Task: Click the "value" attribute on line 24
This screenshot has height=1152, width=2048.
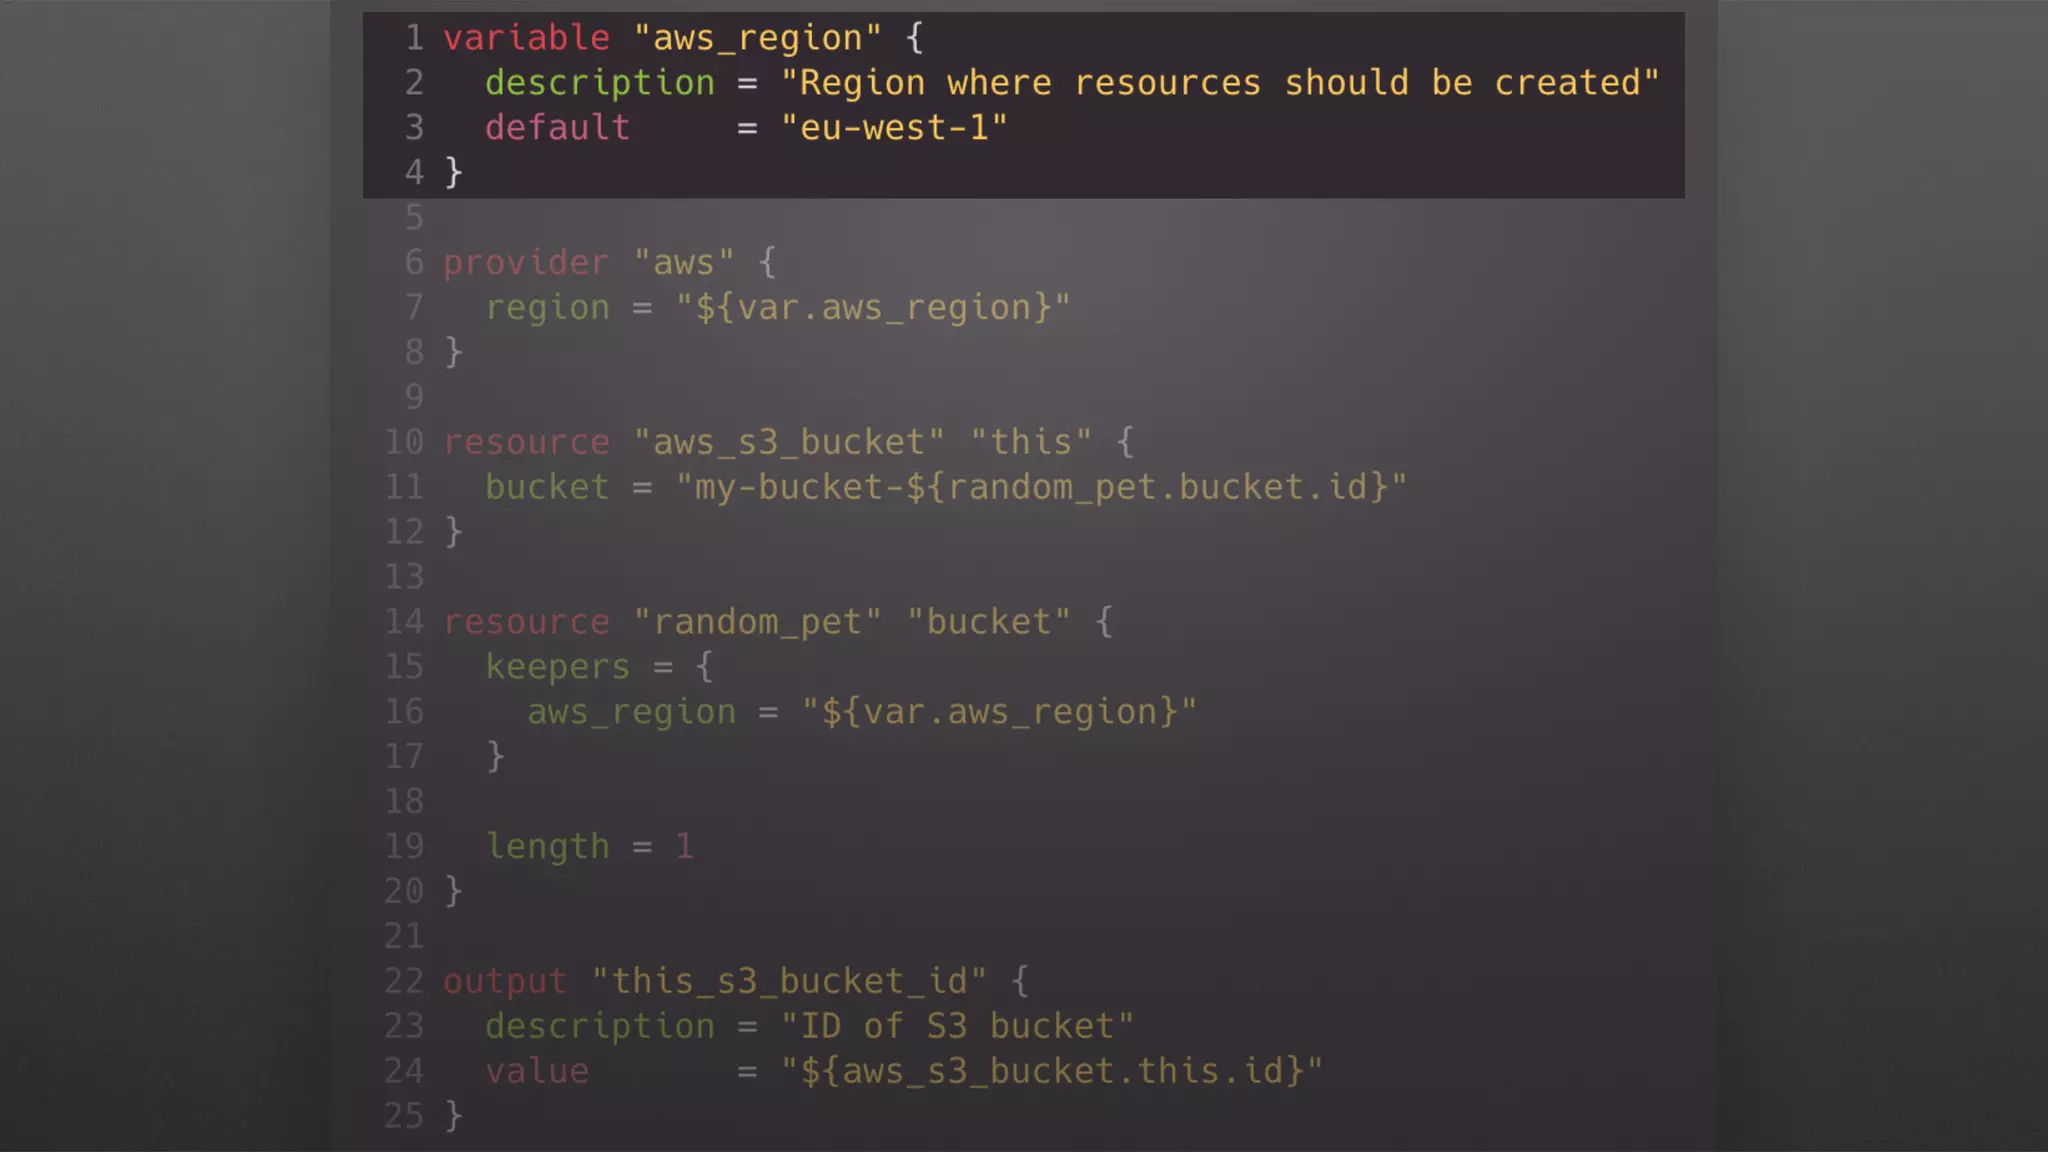Action: point(537,1072)
